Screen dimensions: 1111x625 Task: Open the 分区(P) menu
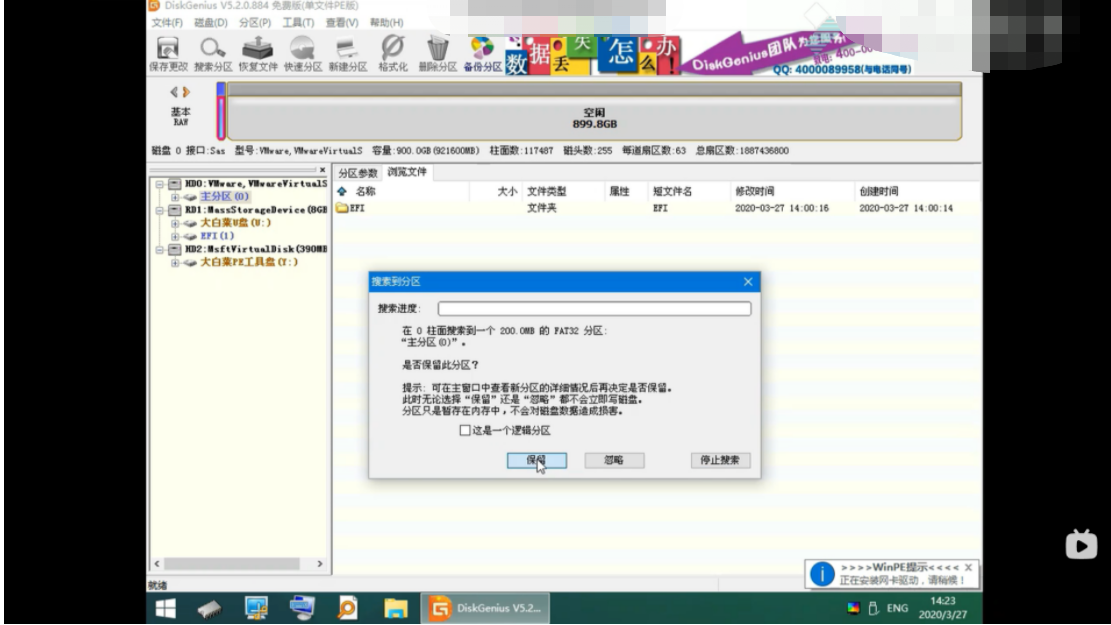(x=254, y=23)
